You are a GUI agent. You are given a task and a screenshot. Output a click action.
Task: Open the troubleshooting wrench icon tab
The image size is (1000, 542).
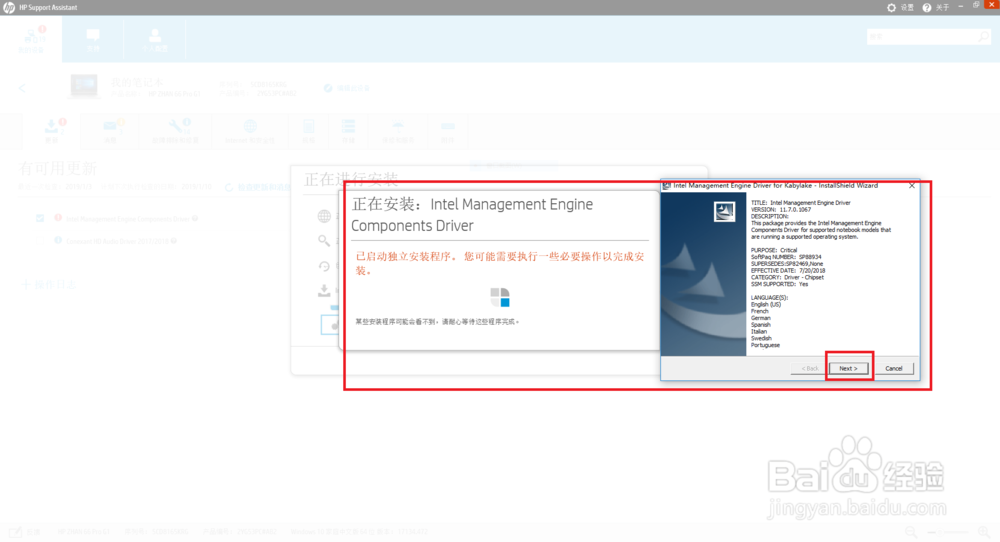pos(175,130)
